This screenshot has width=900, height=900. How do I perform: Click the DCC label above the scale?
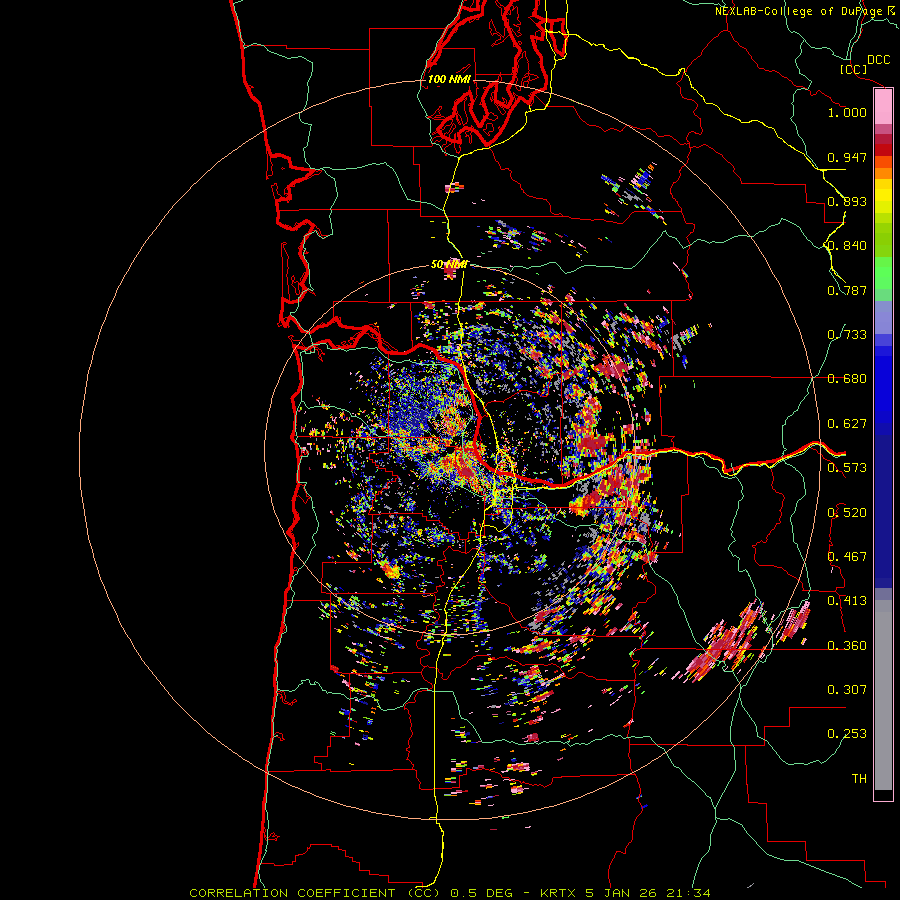pos(878,60)
